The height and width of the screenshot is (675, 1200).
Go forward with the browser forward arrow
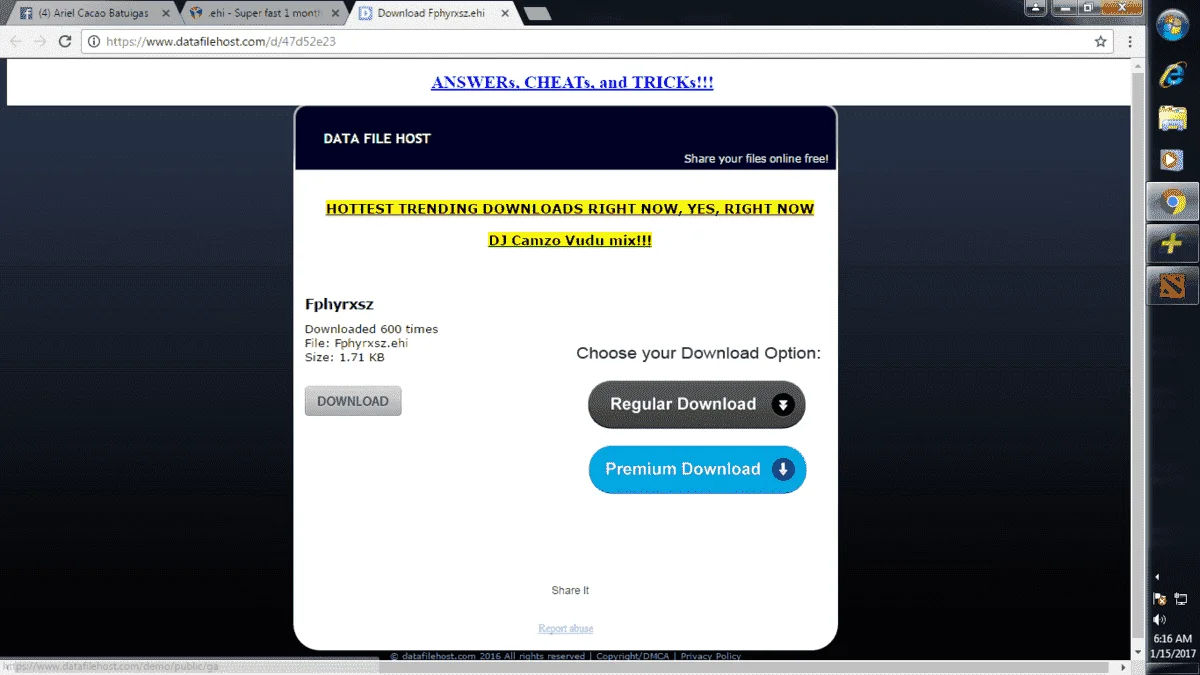40,41
